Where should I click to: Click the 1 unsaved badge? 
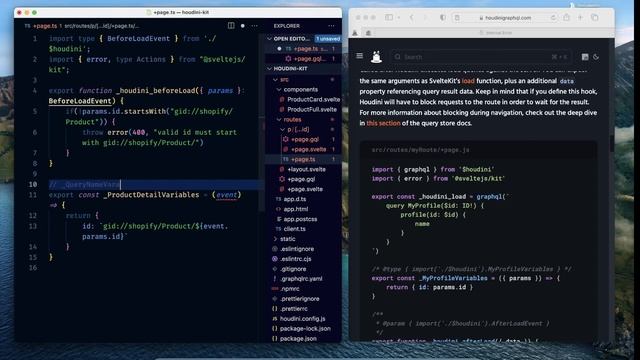point(328,39)
